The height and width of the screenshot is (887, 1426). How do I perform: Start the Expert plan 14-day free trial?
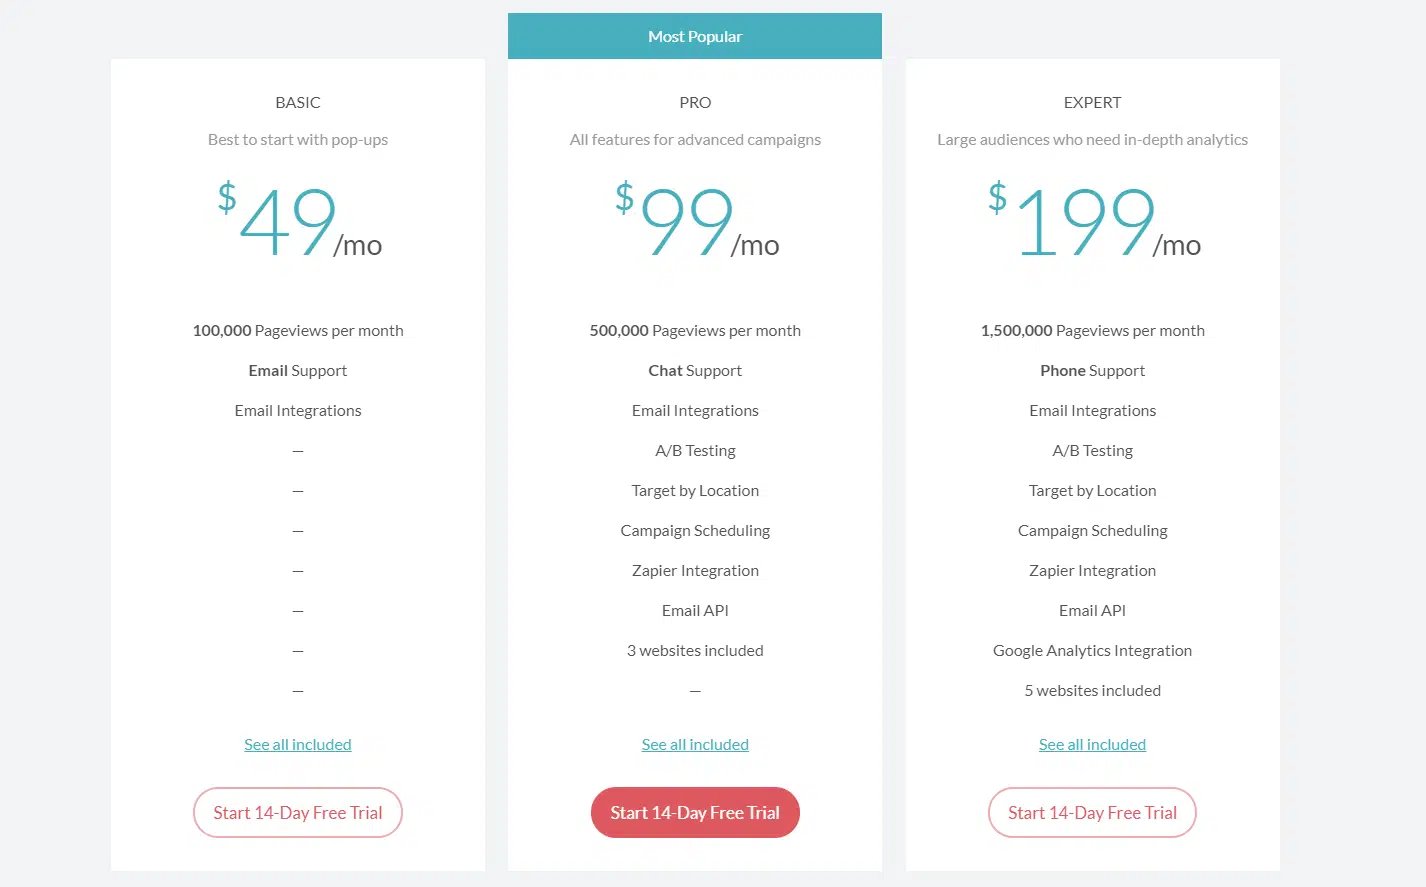coord(1092,813)
